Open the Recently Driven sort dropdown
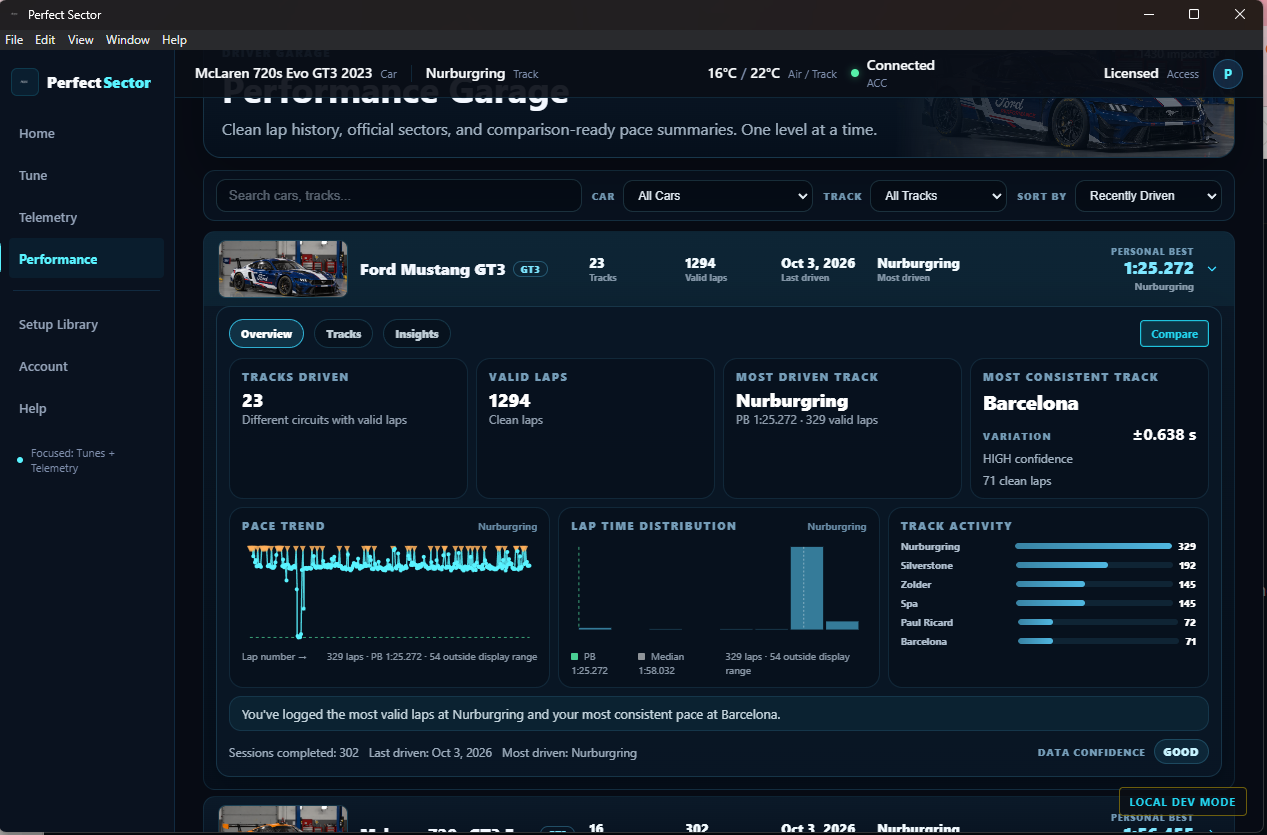The width and height of the screenshot is (1267, 835). tap(1148, 196)
